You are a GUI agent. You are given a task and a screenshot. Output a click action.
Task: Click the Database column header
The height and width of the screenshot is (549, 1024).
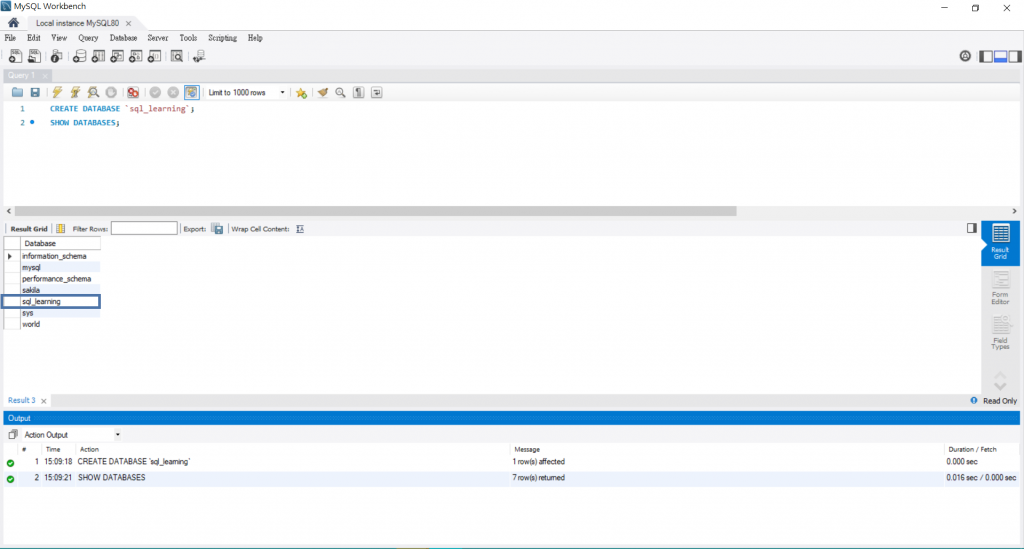60,243
